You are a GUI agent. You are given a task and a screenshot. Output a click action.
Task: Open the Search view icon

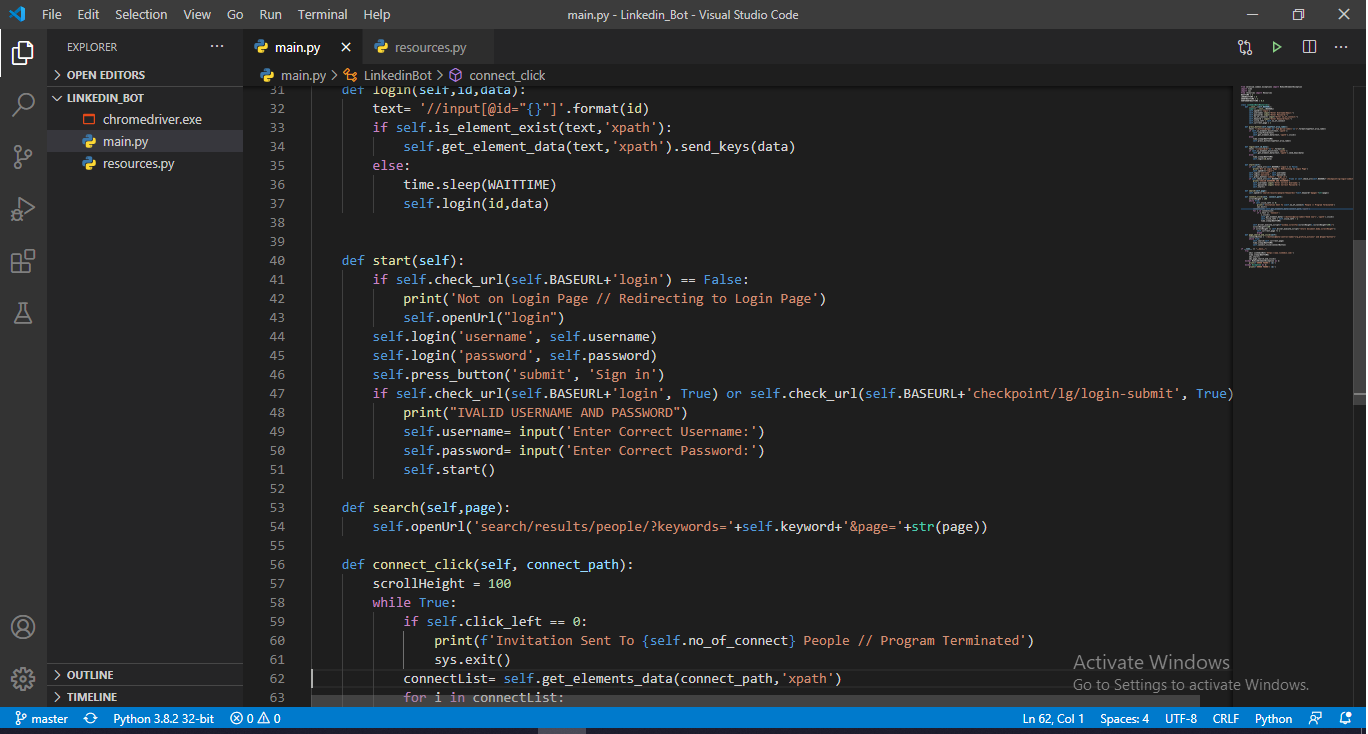[23, 105]
